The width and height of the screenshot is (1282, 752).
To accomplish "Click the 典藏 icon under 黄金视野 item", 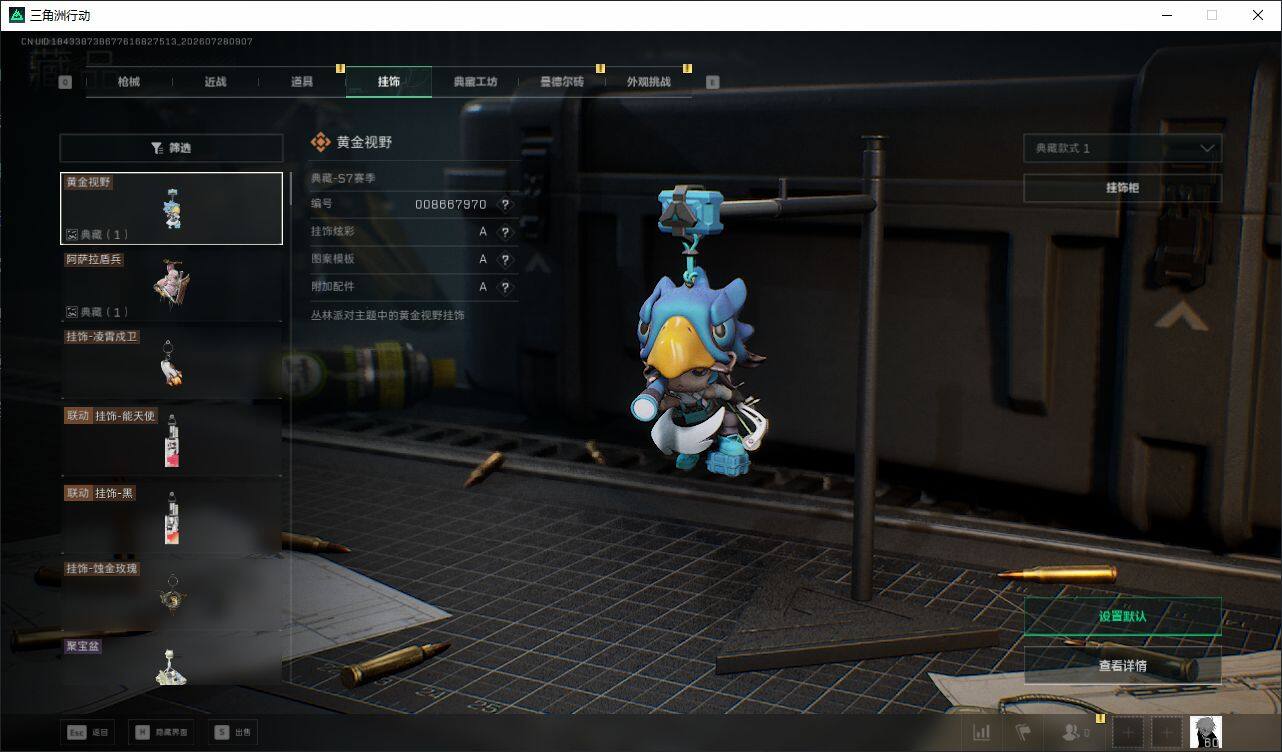I will point(72,235).
